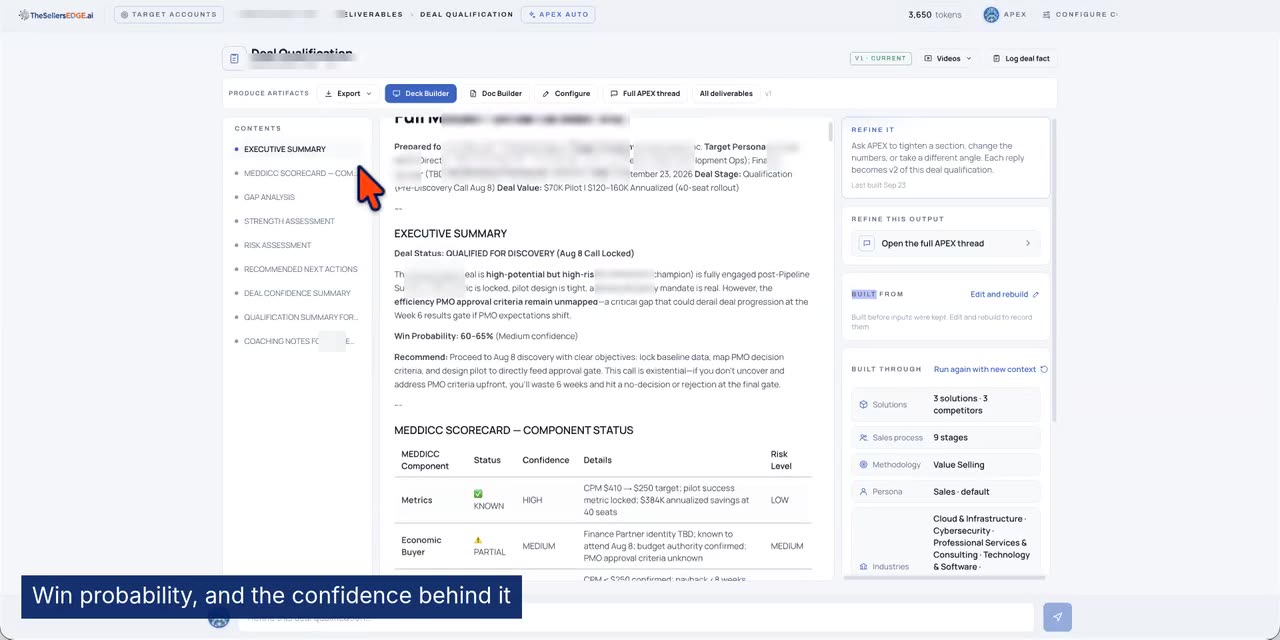Jump to Risk Assessment section
This screenshot has width=1280, height=640.
click(x=277, y=245)
